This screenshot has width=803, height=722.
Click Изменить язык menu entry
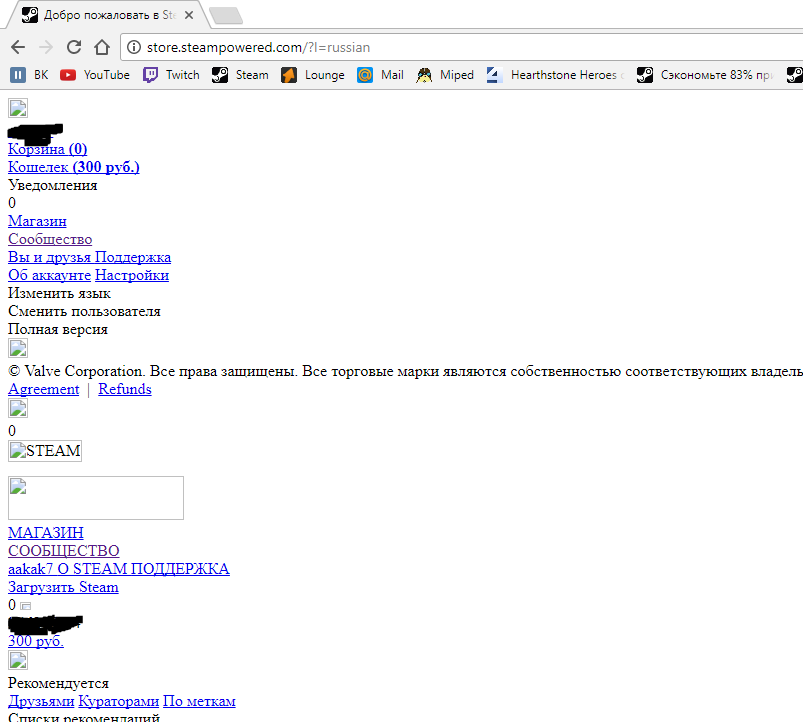point(59,293)
